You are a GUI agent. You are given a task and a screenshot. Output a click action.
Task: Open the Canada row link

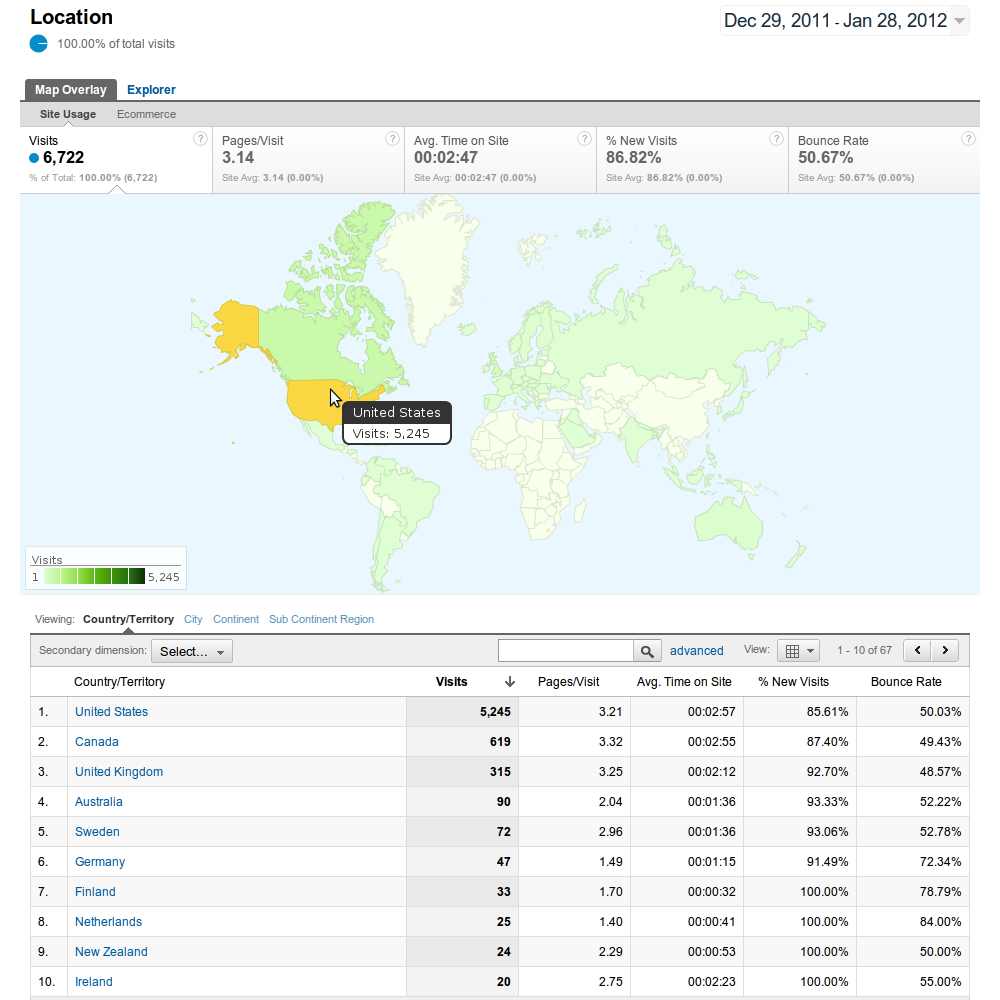(x=96, y=742)
